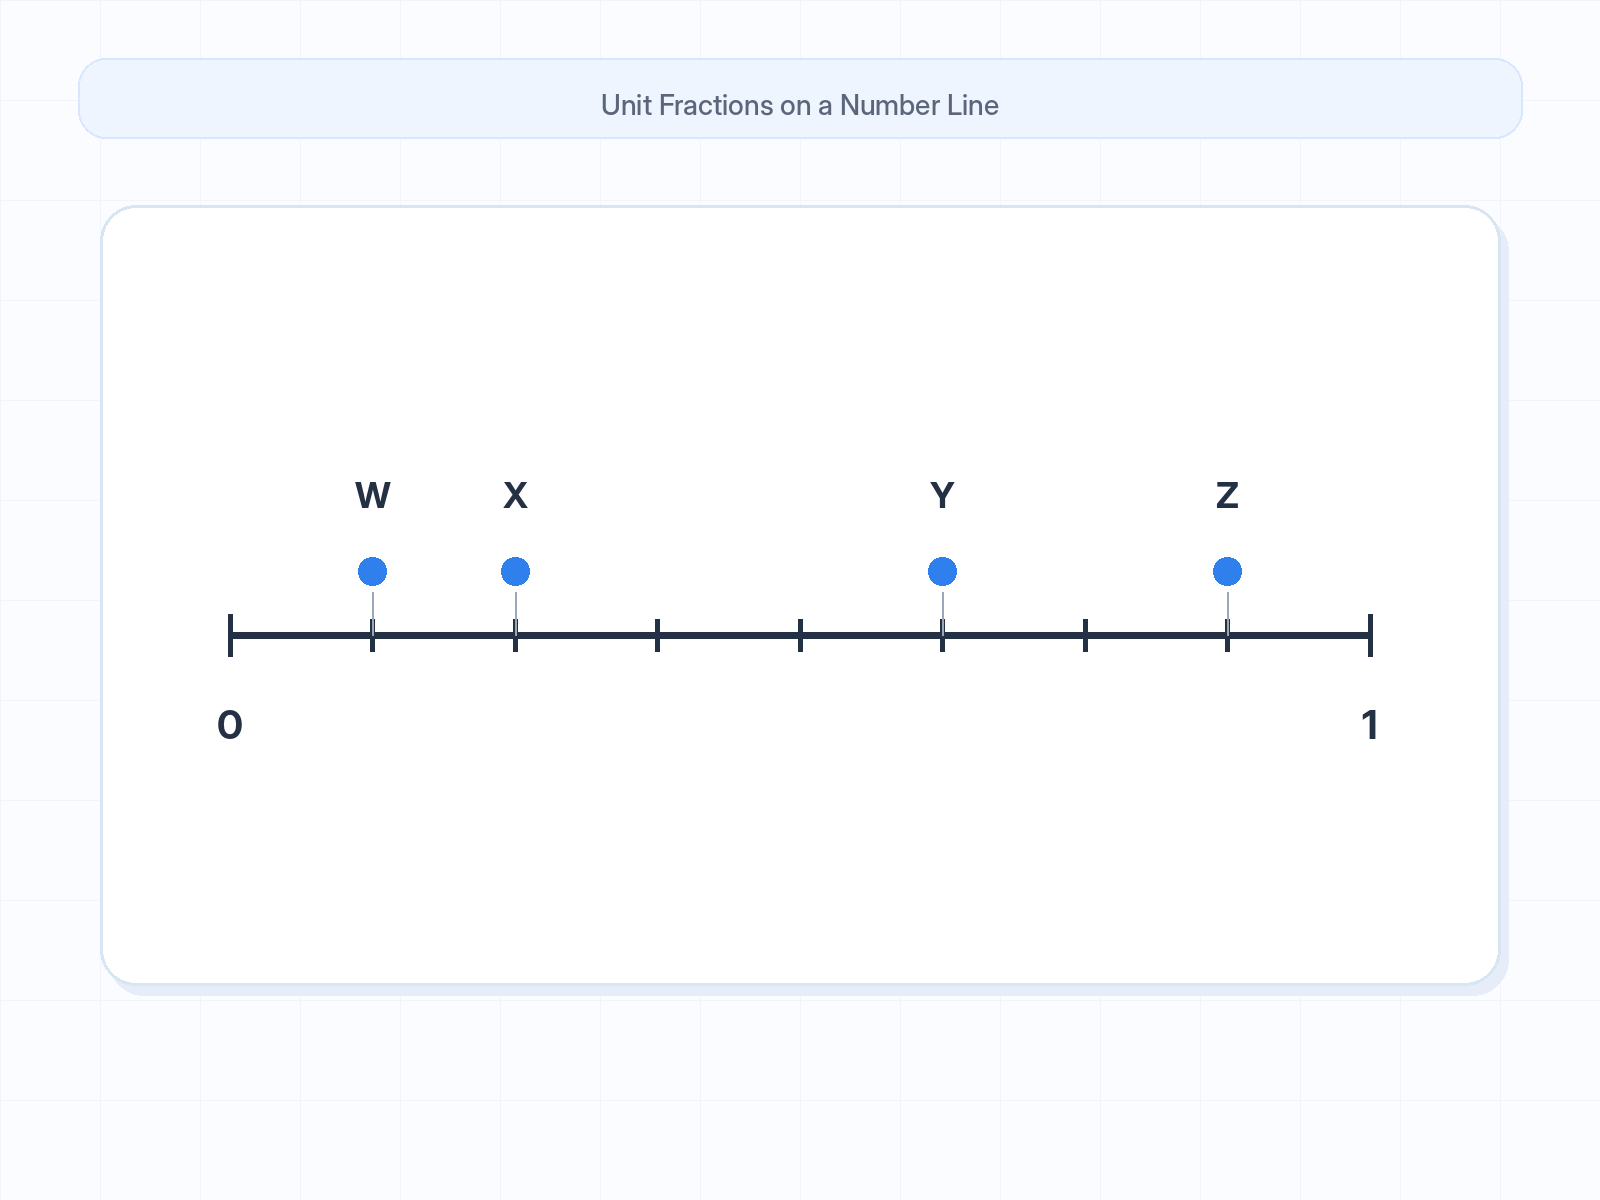
Task: Choose the letter Y label
Action: point(942,496)
